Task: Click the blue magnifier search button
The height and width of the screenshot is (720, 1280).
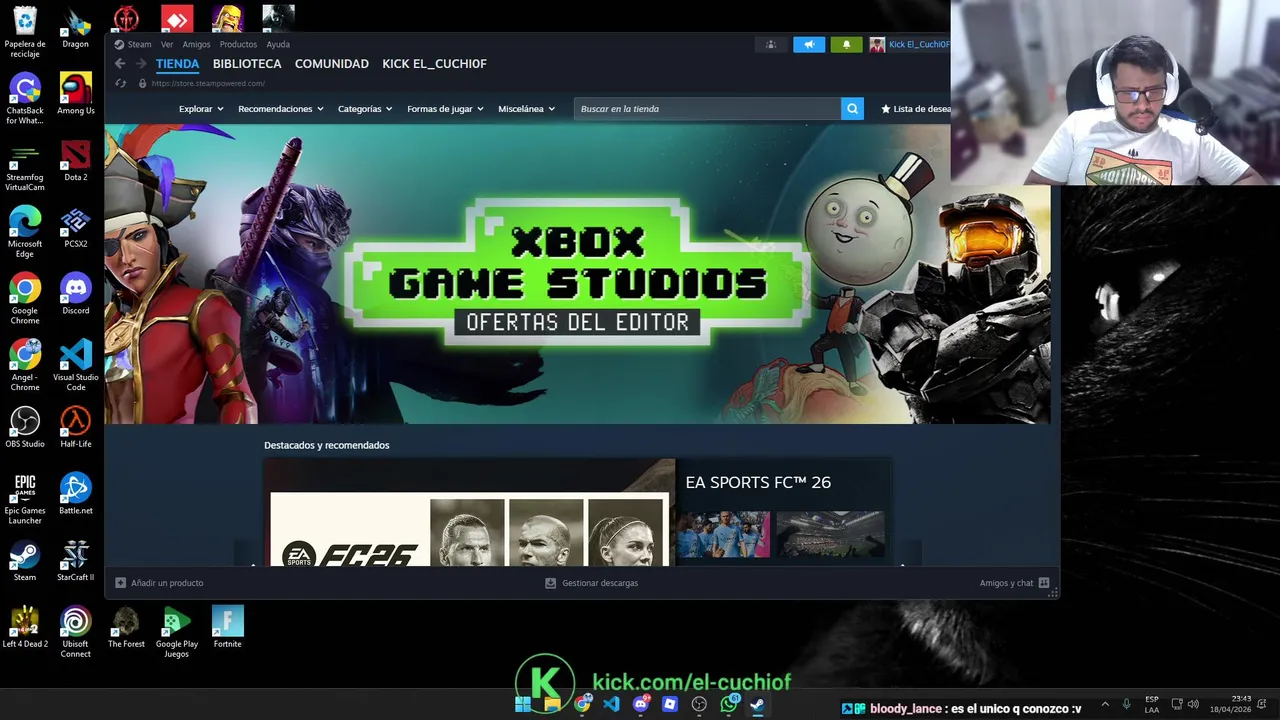Action: (852, 109)
